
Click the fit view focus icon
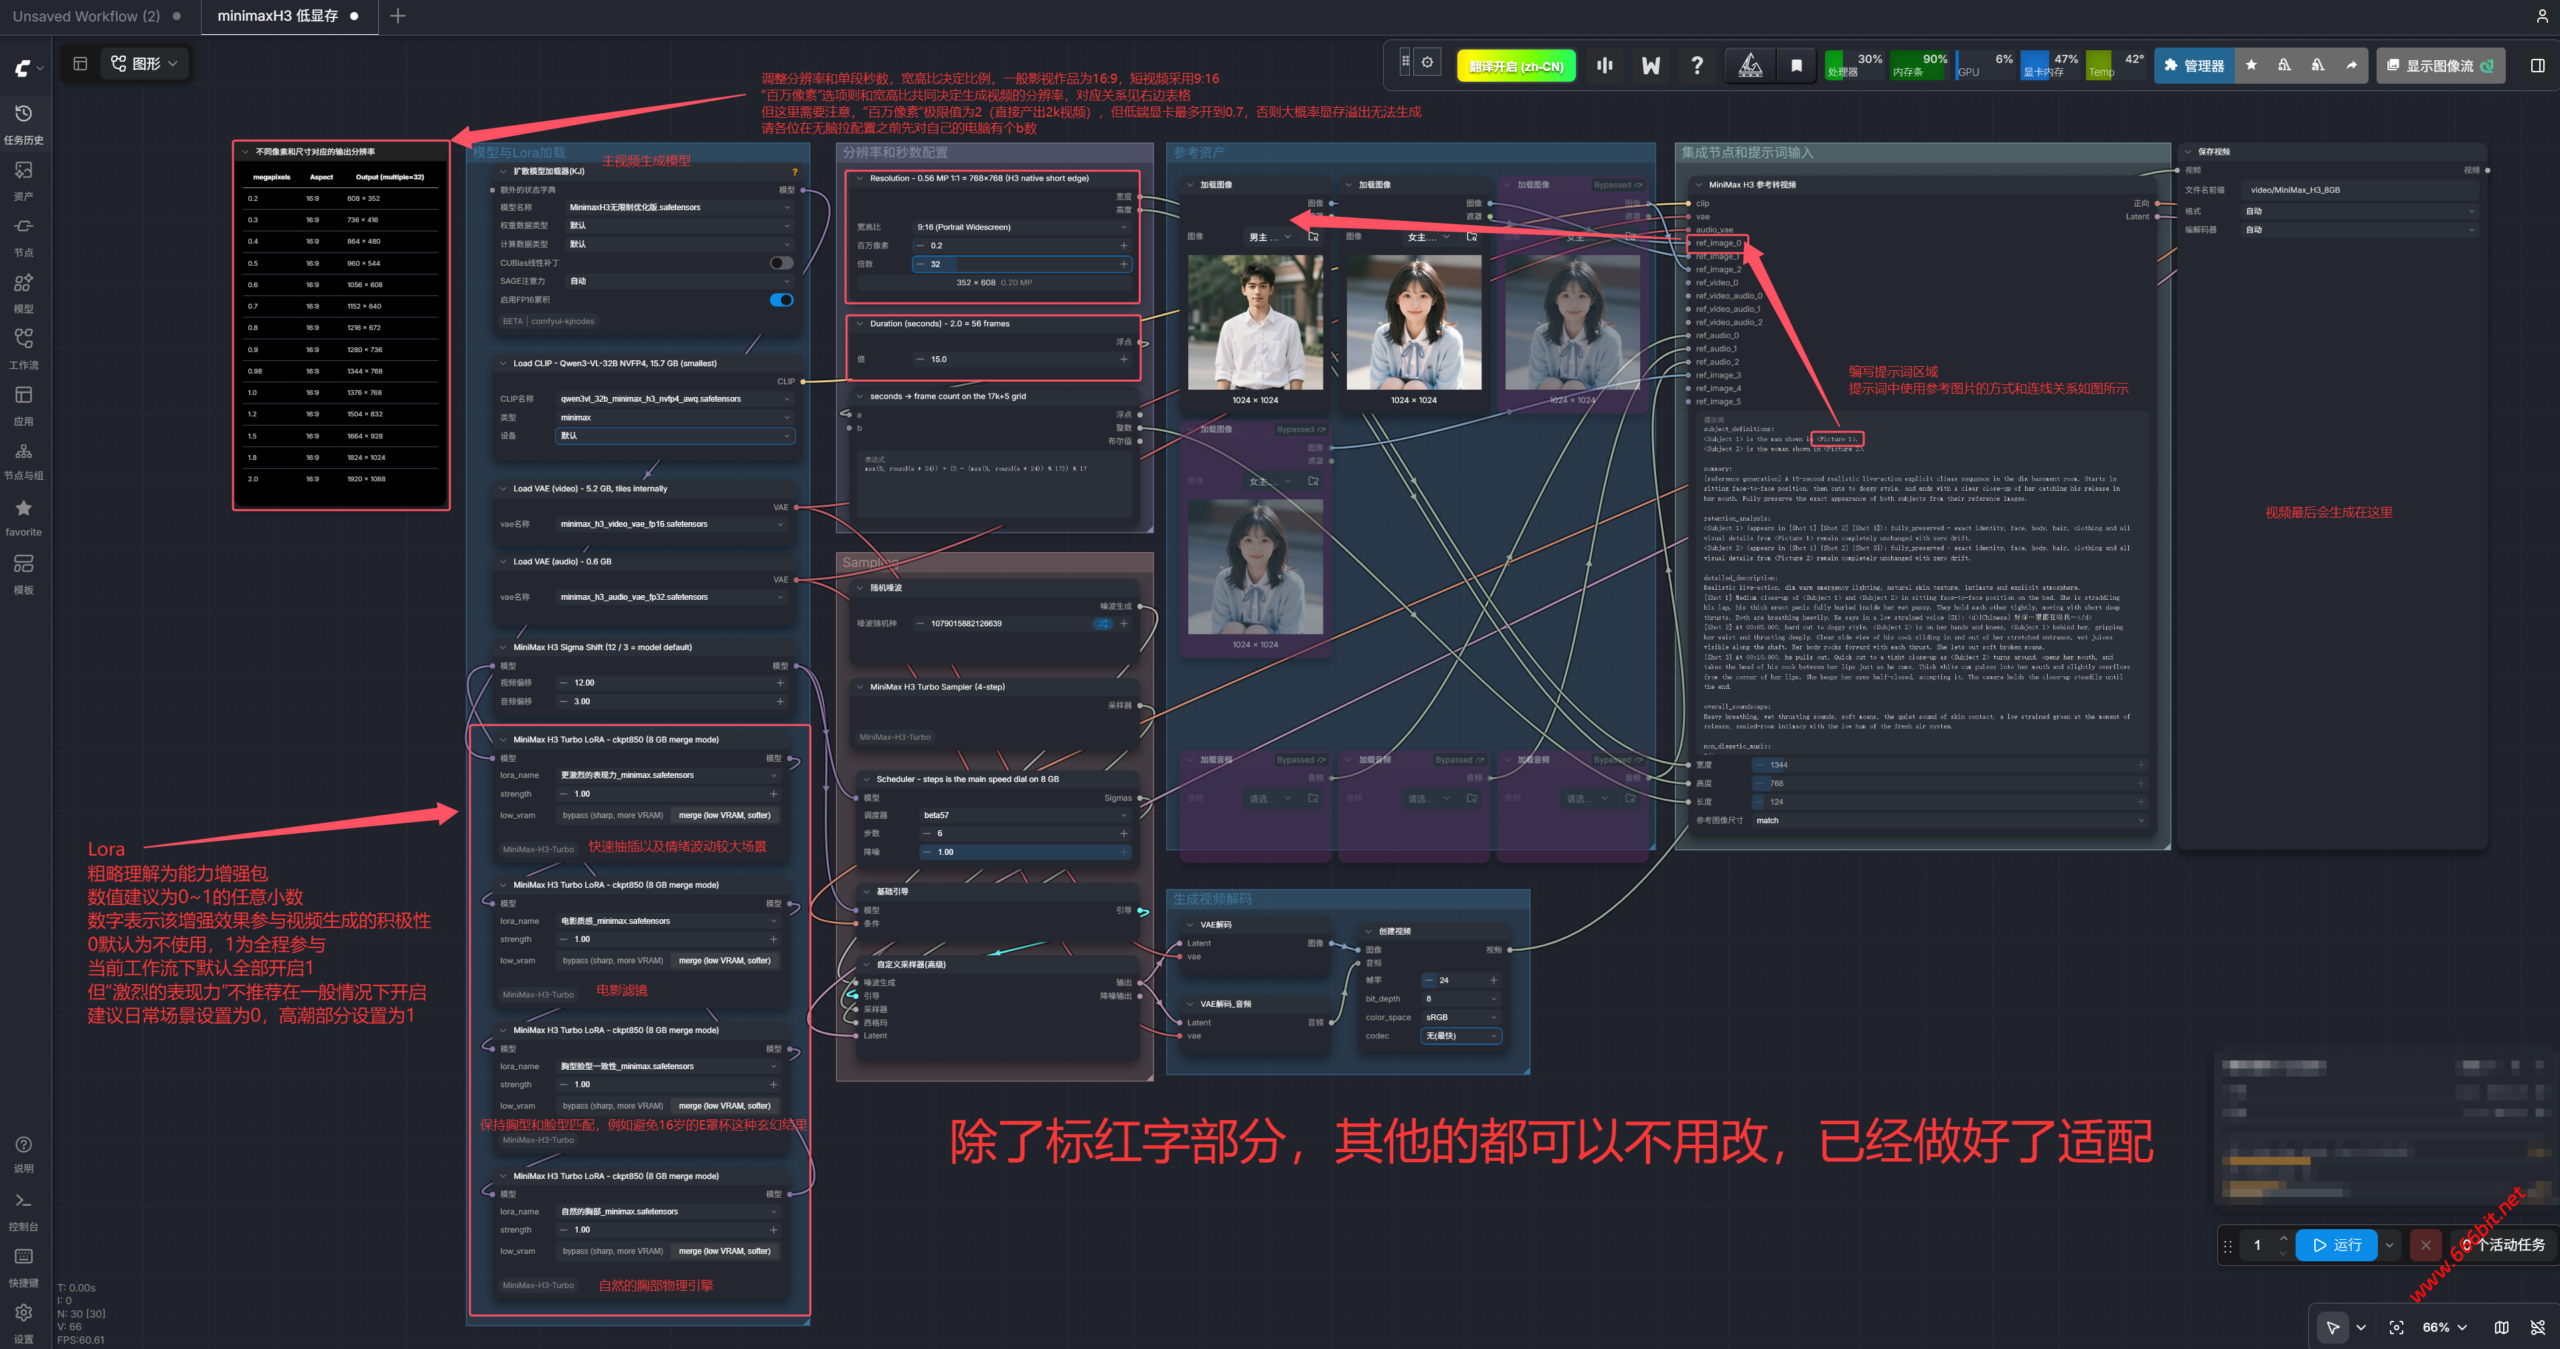pos(2396,1327)
